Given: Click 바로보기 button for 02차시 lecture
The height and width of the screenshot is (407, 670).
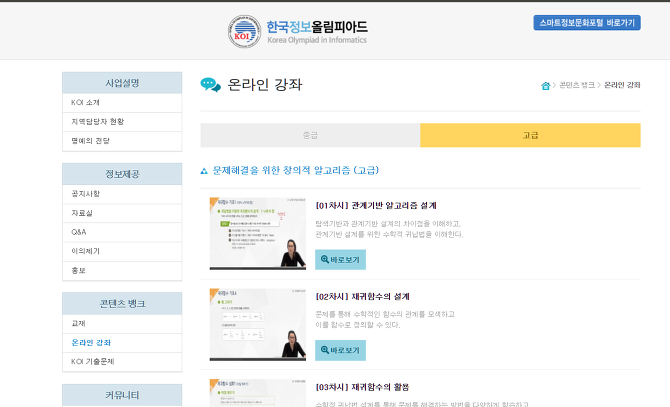Looking at the screenshot, I should [x=341, y=350].
